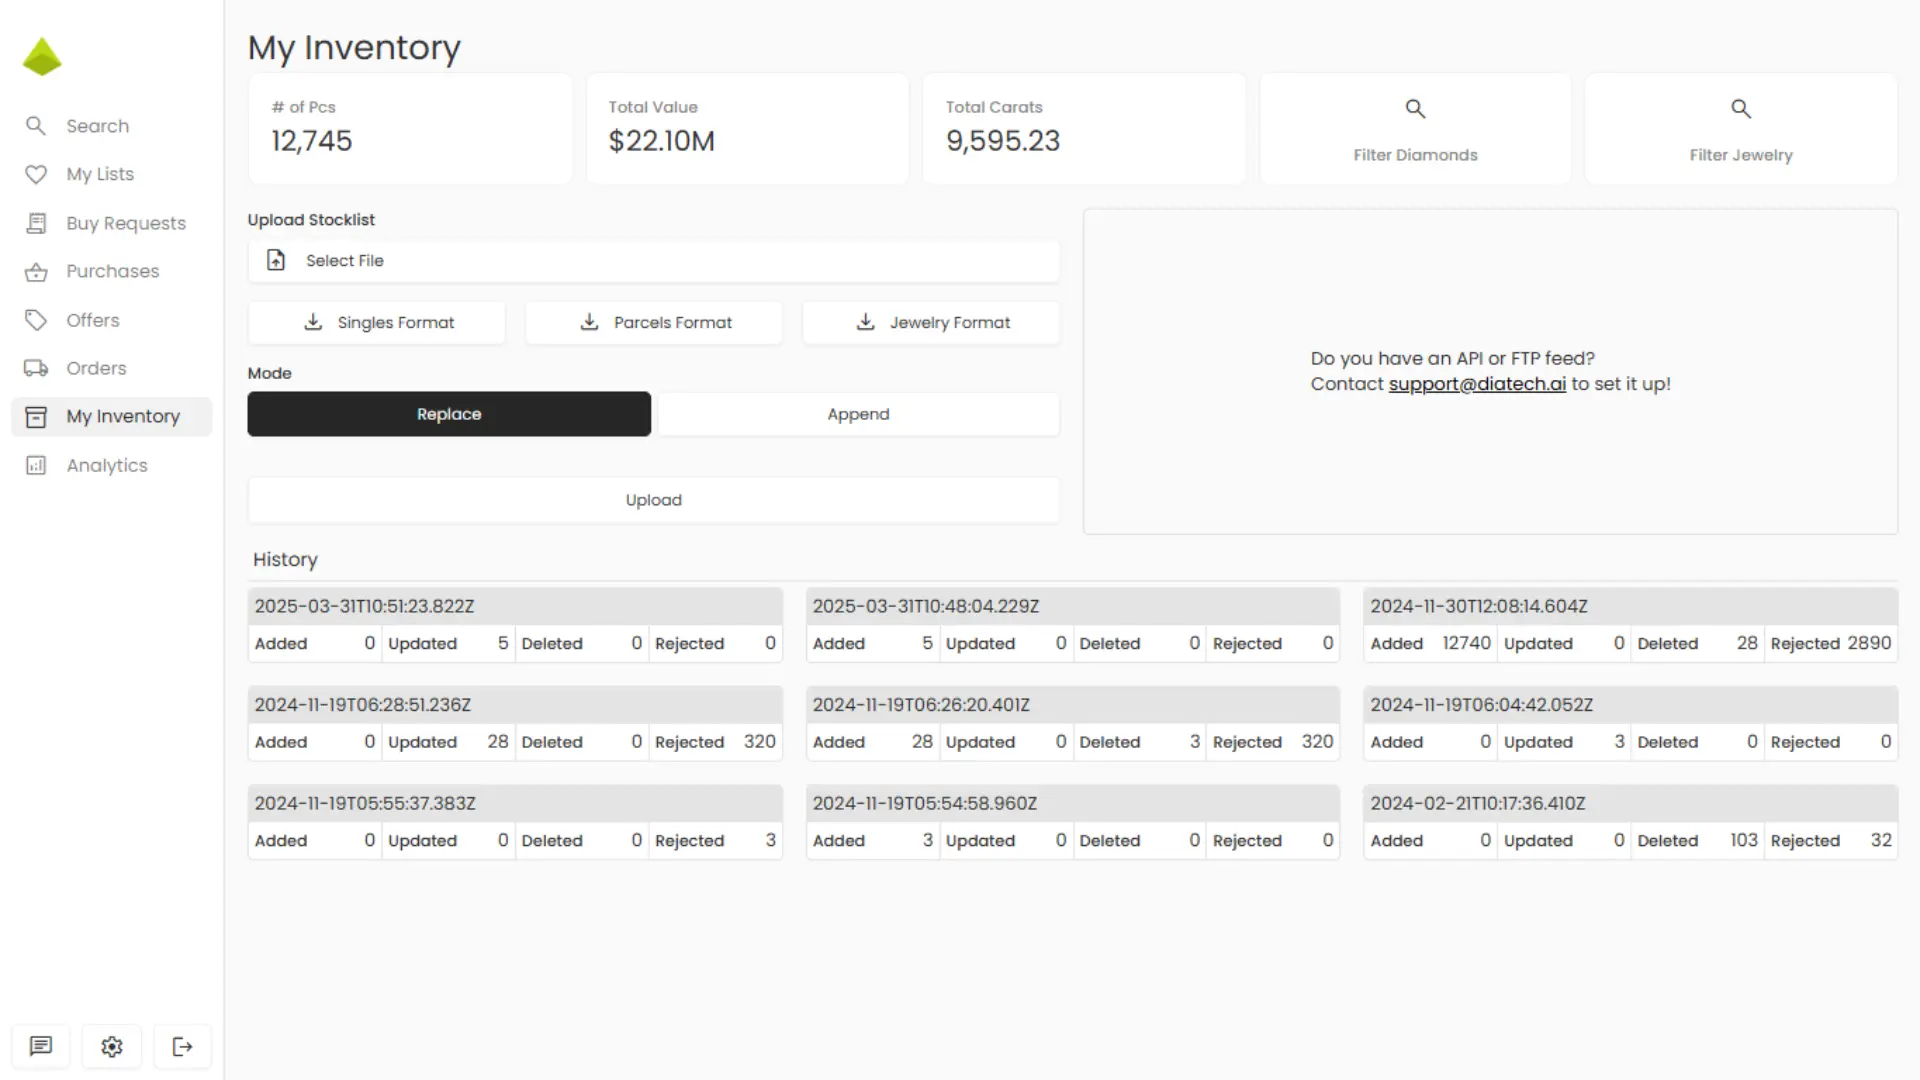Download the Jewelry Format template
Viewport: 1920px width, 1080px height.
(931, 323)
